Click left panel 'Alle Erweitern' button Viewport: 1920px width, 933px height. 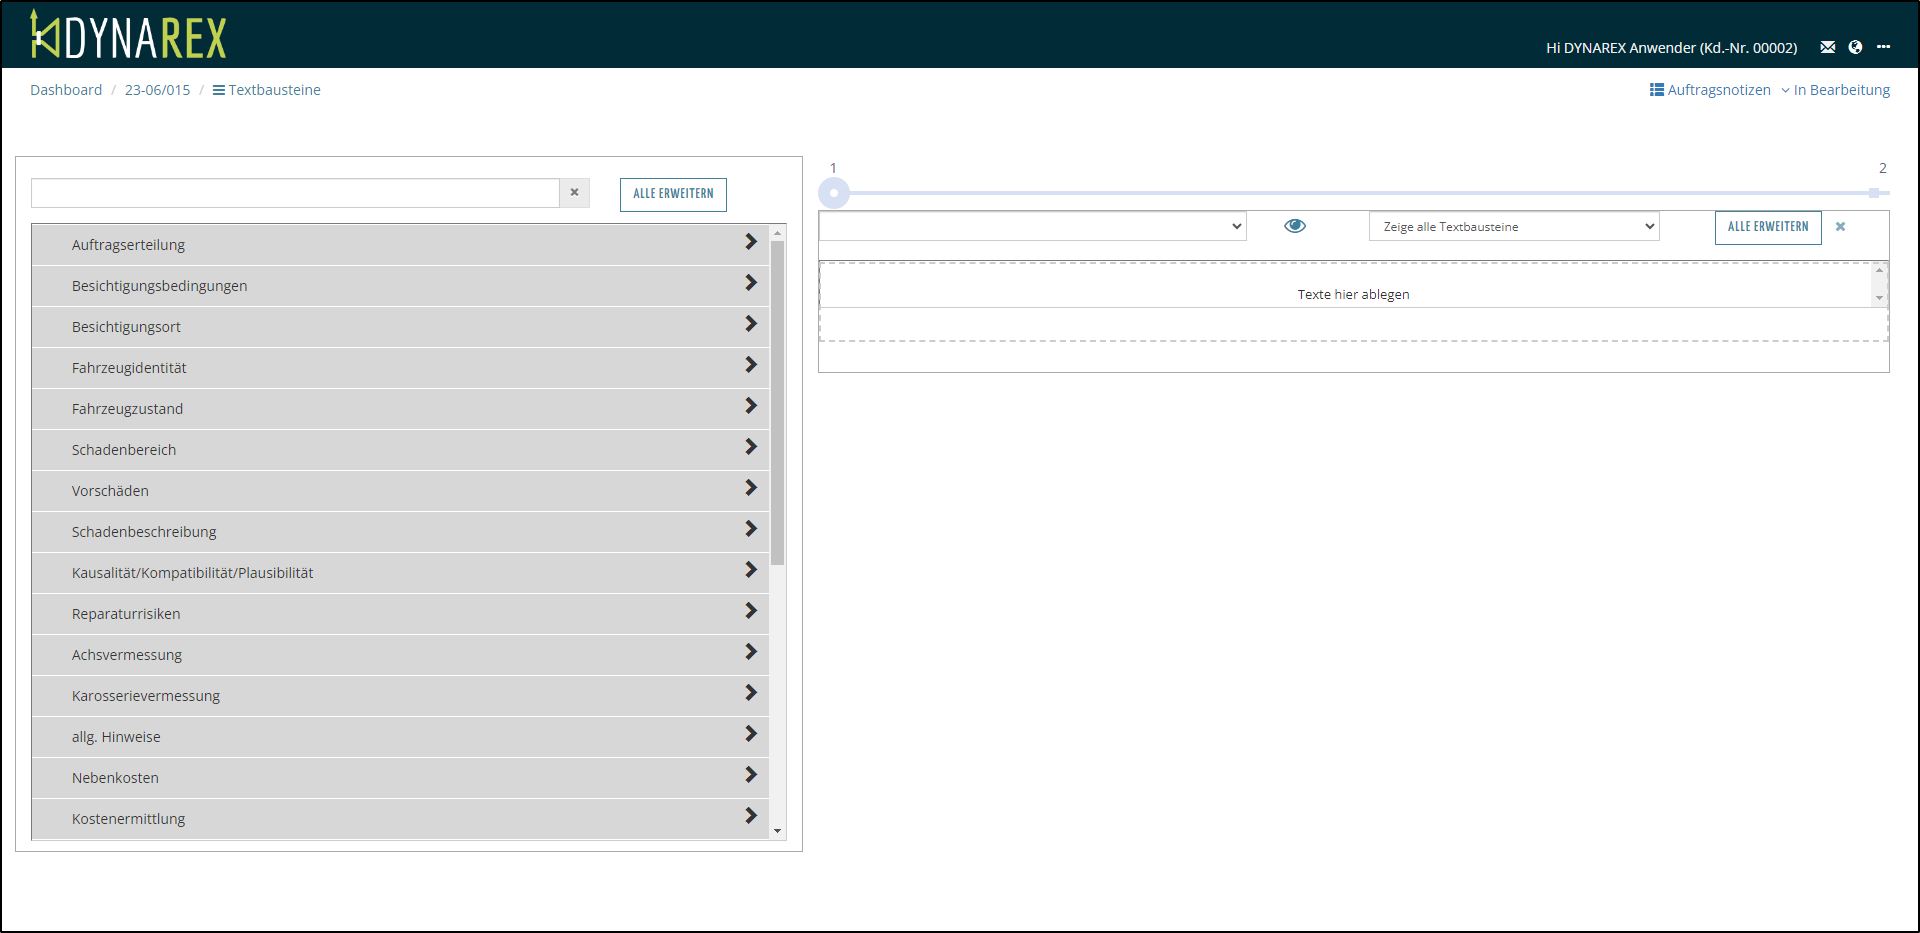[x=673, y=194]
